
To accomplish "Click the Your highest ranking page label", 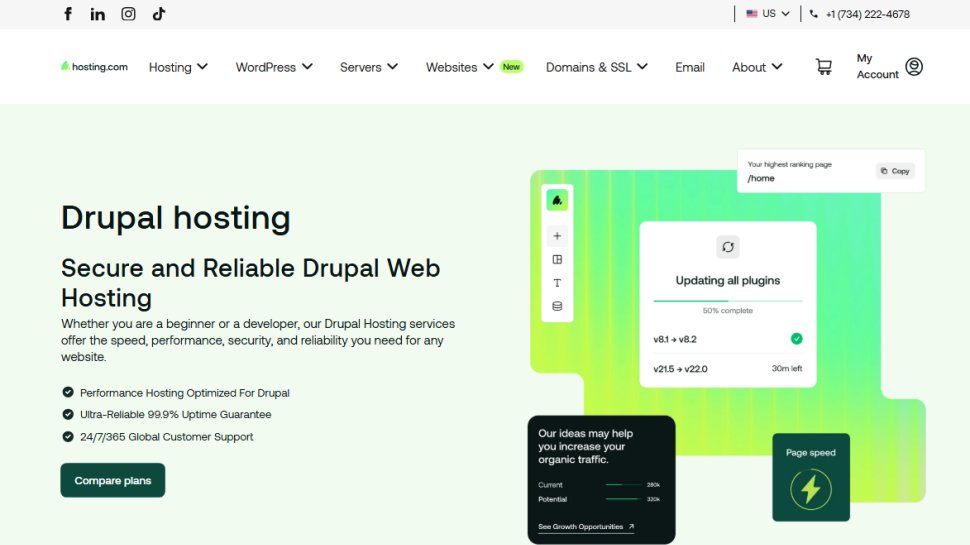I will coord(789,165).
